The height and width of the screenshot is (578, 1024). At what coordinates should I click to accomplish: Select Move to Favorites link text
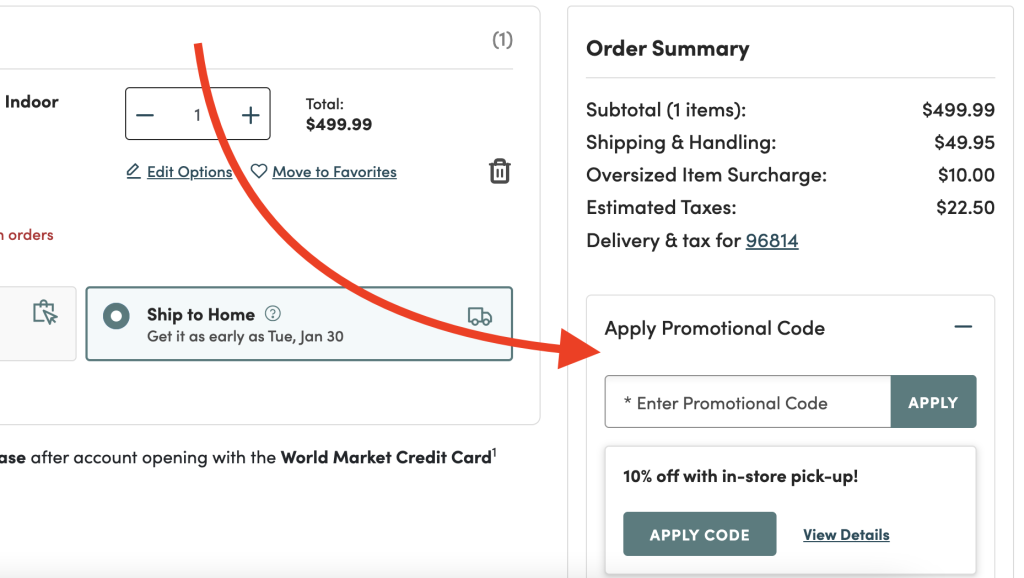(334, 172)
